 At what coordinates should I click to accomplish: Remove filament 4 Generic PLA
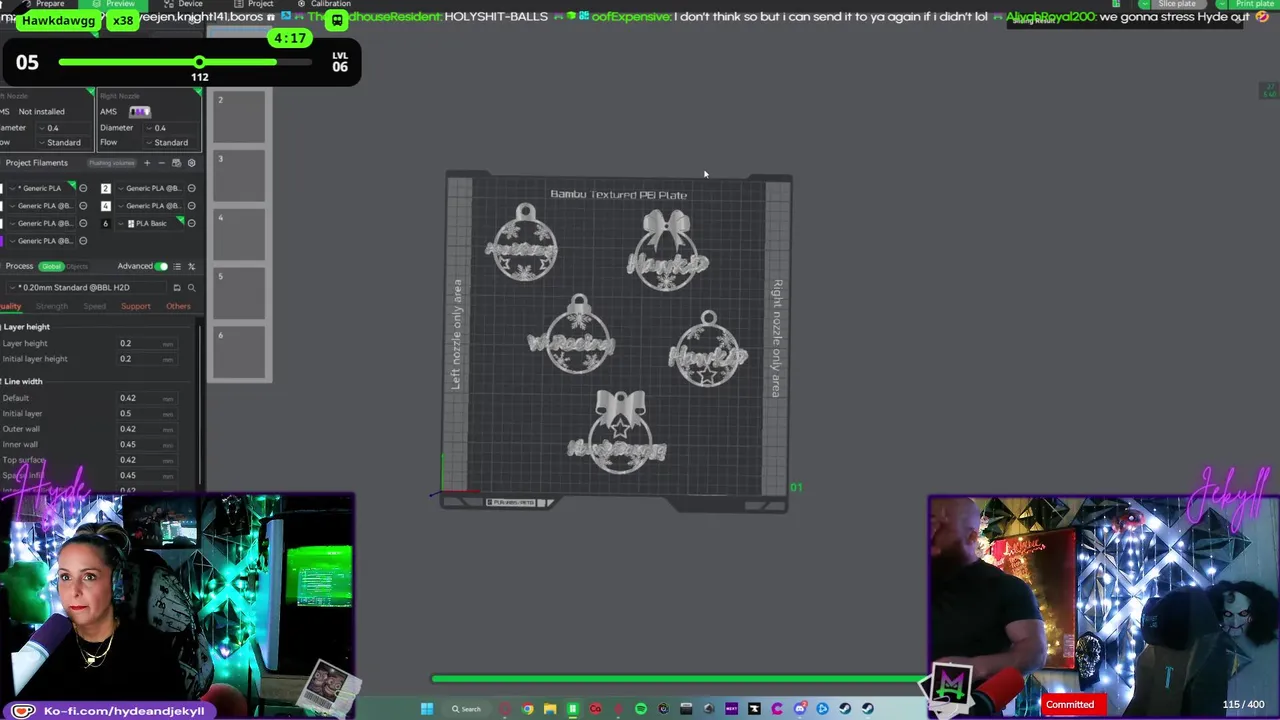(x=191, y=206)
